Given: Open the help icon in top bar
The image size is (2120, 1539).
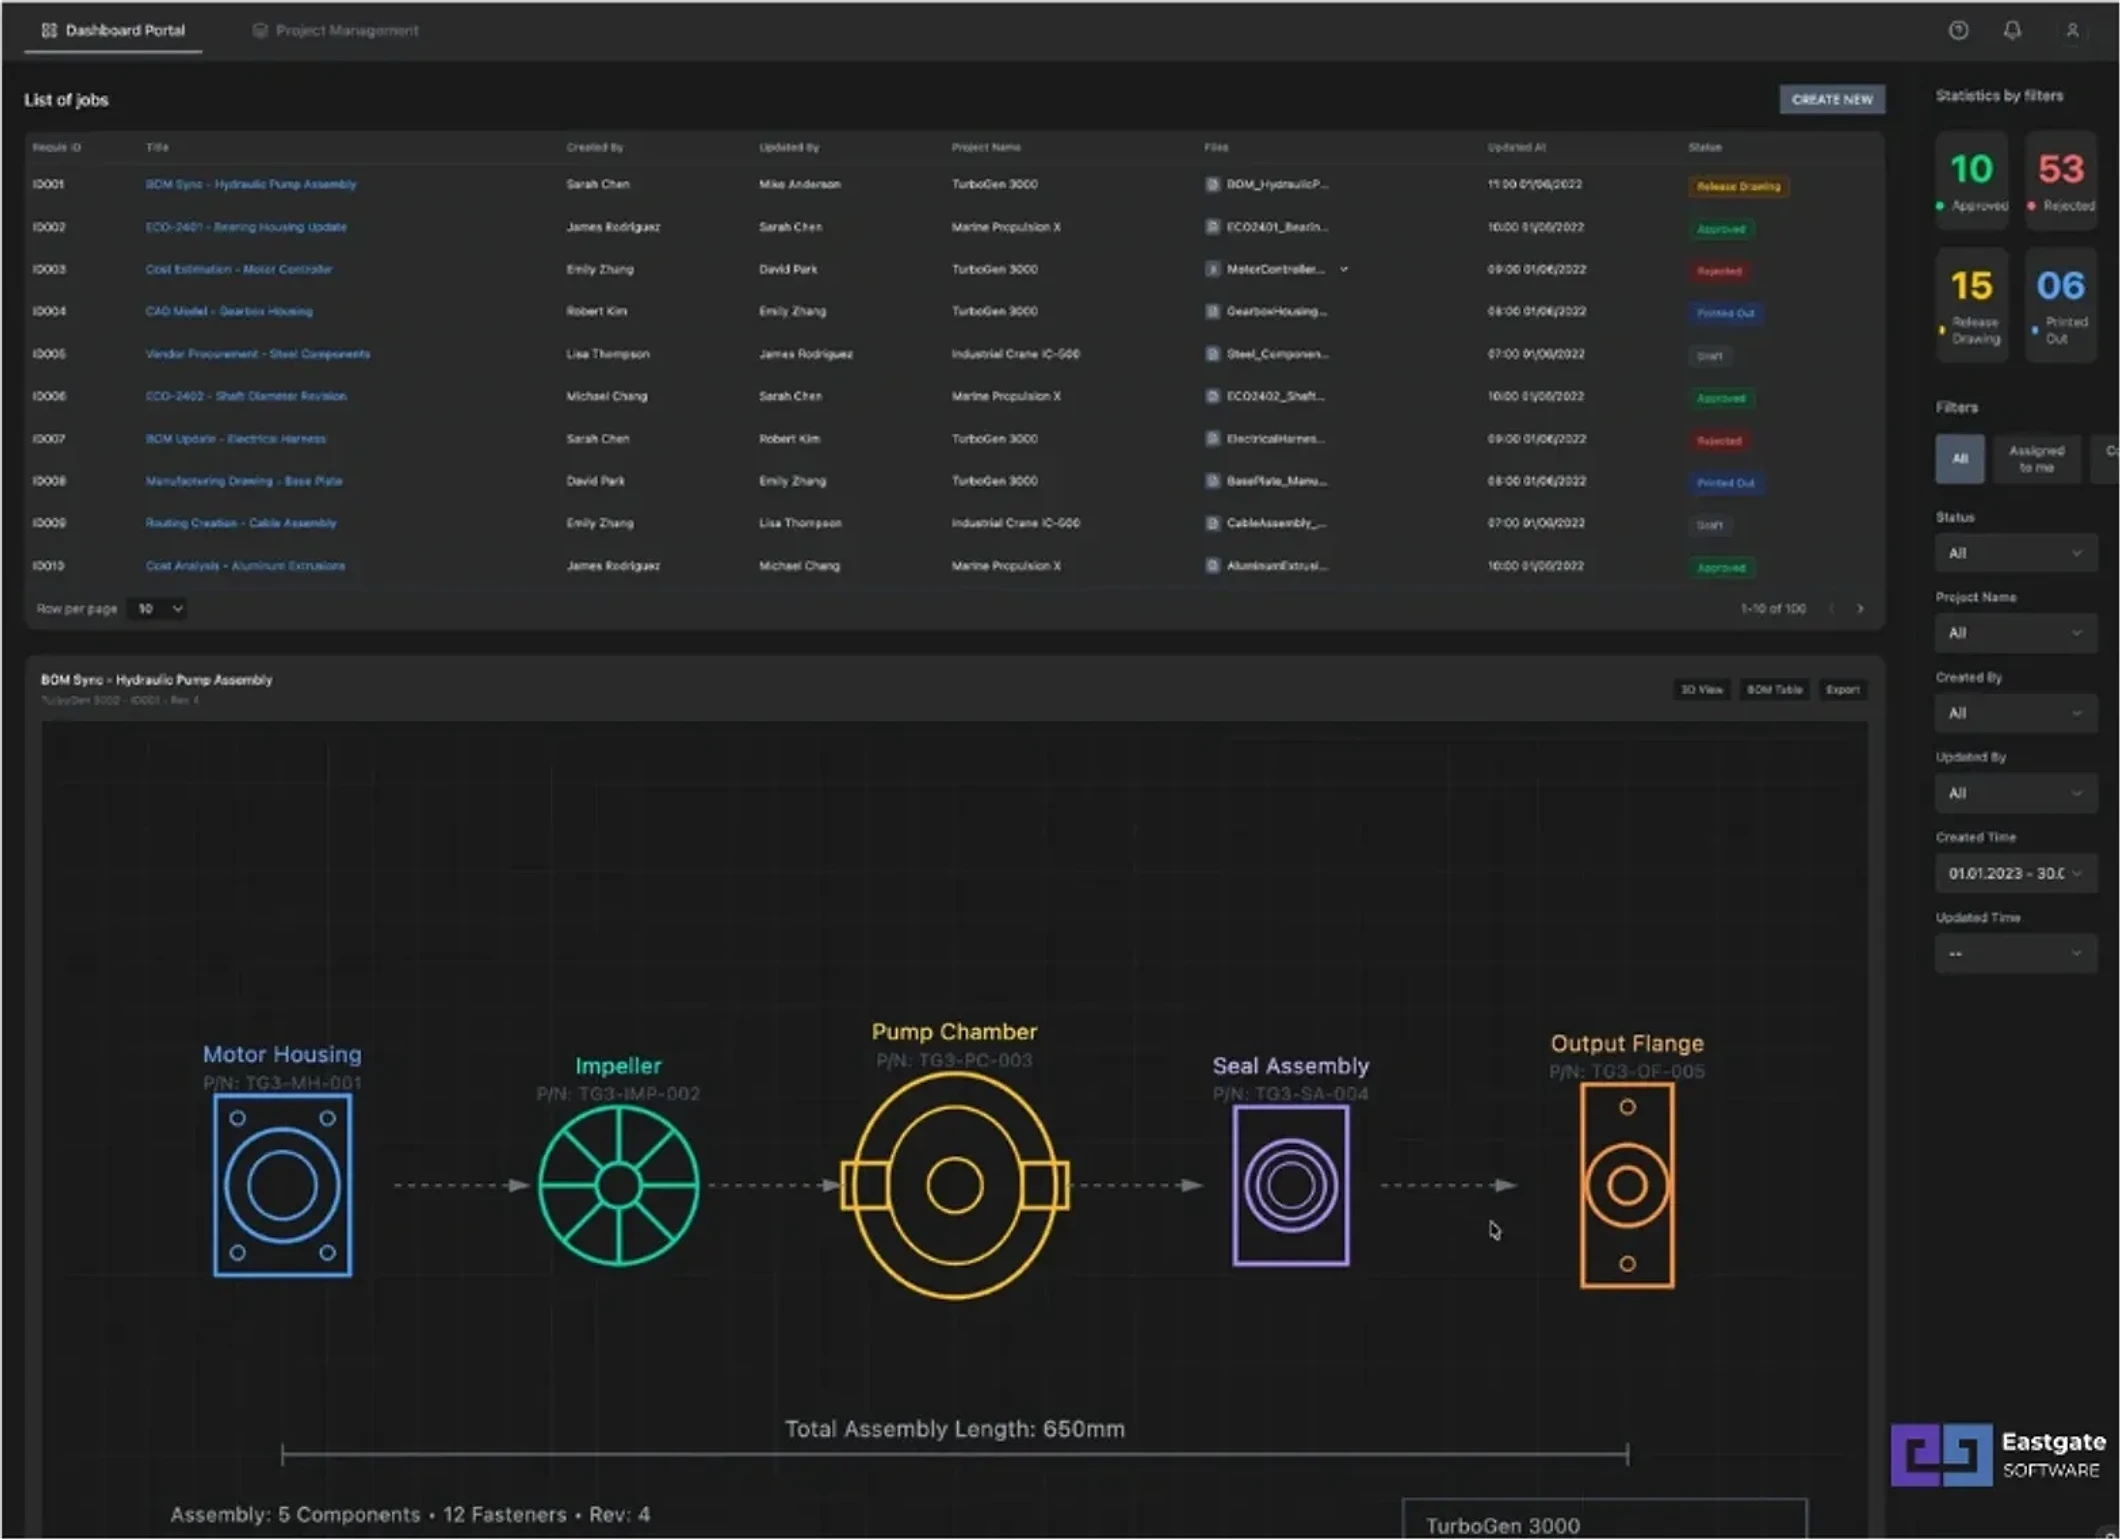Looking at the screenshot, I should point(1958,30).
